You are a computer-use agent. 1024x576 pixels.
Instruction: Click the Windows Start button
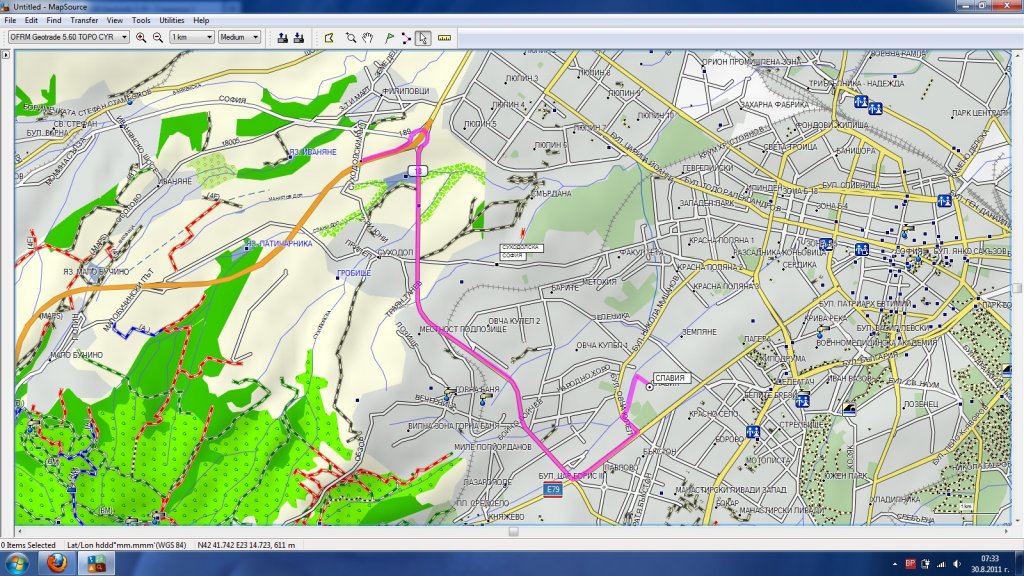16,563
